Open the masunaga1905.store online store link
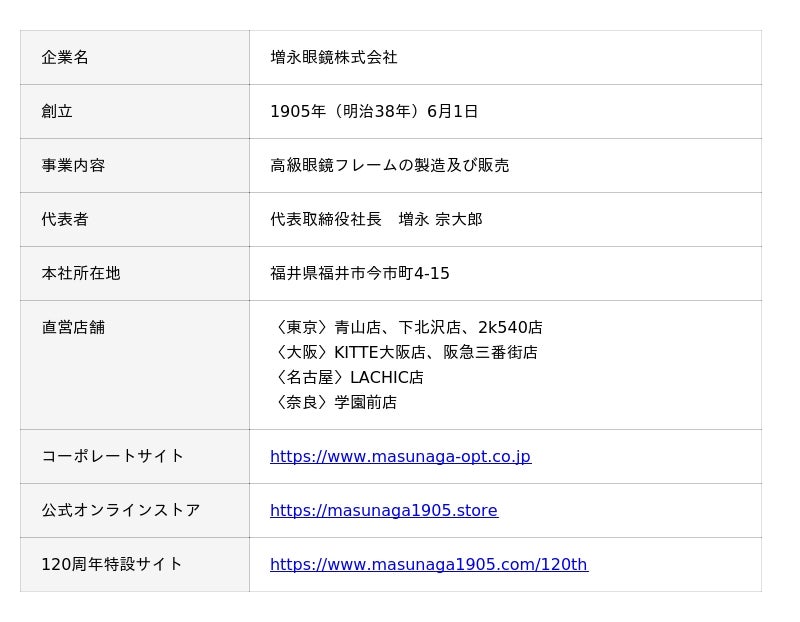The image size is (800, 622). coord(383,511)
